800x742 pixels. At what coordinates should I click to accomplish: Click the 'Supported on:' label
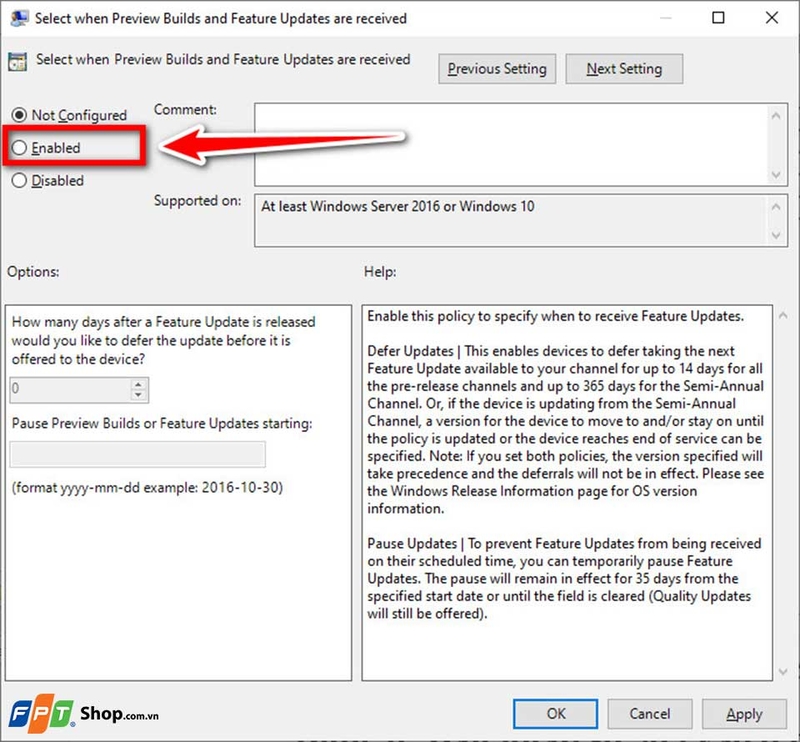[197, 201]
